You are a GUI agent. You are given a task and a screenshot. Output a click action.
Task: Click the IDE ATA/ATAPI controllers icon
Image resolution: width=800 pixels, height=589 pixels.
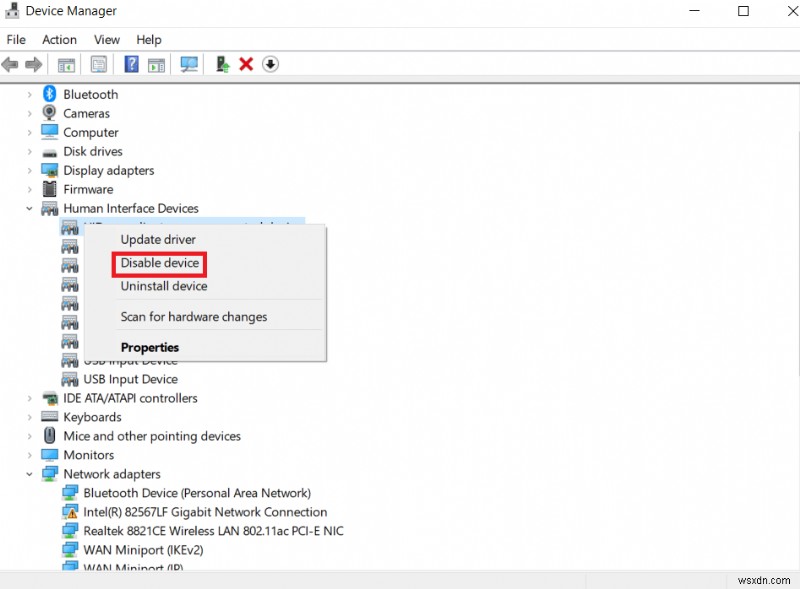click(49, 398)
